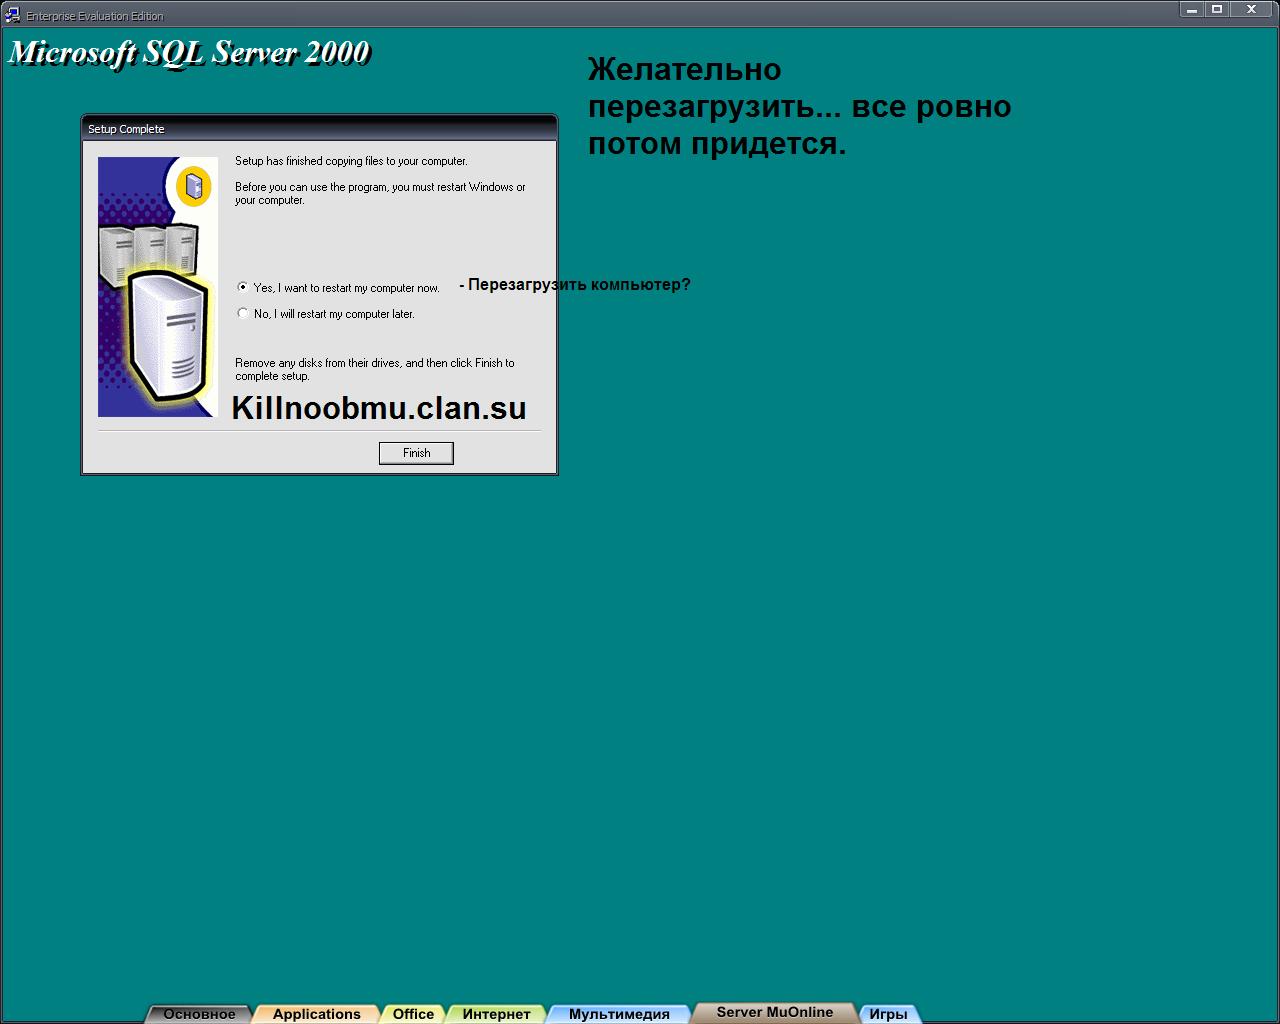
Task: Minimize the Enterprise Evaluation Edition window
Action: [1191, 10]
